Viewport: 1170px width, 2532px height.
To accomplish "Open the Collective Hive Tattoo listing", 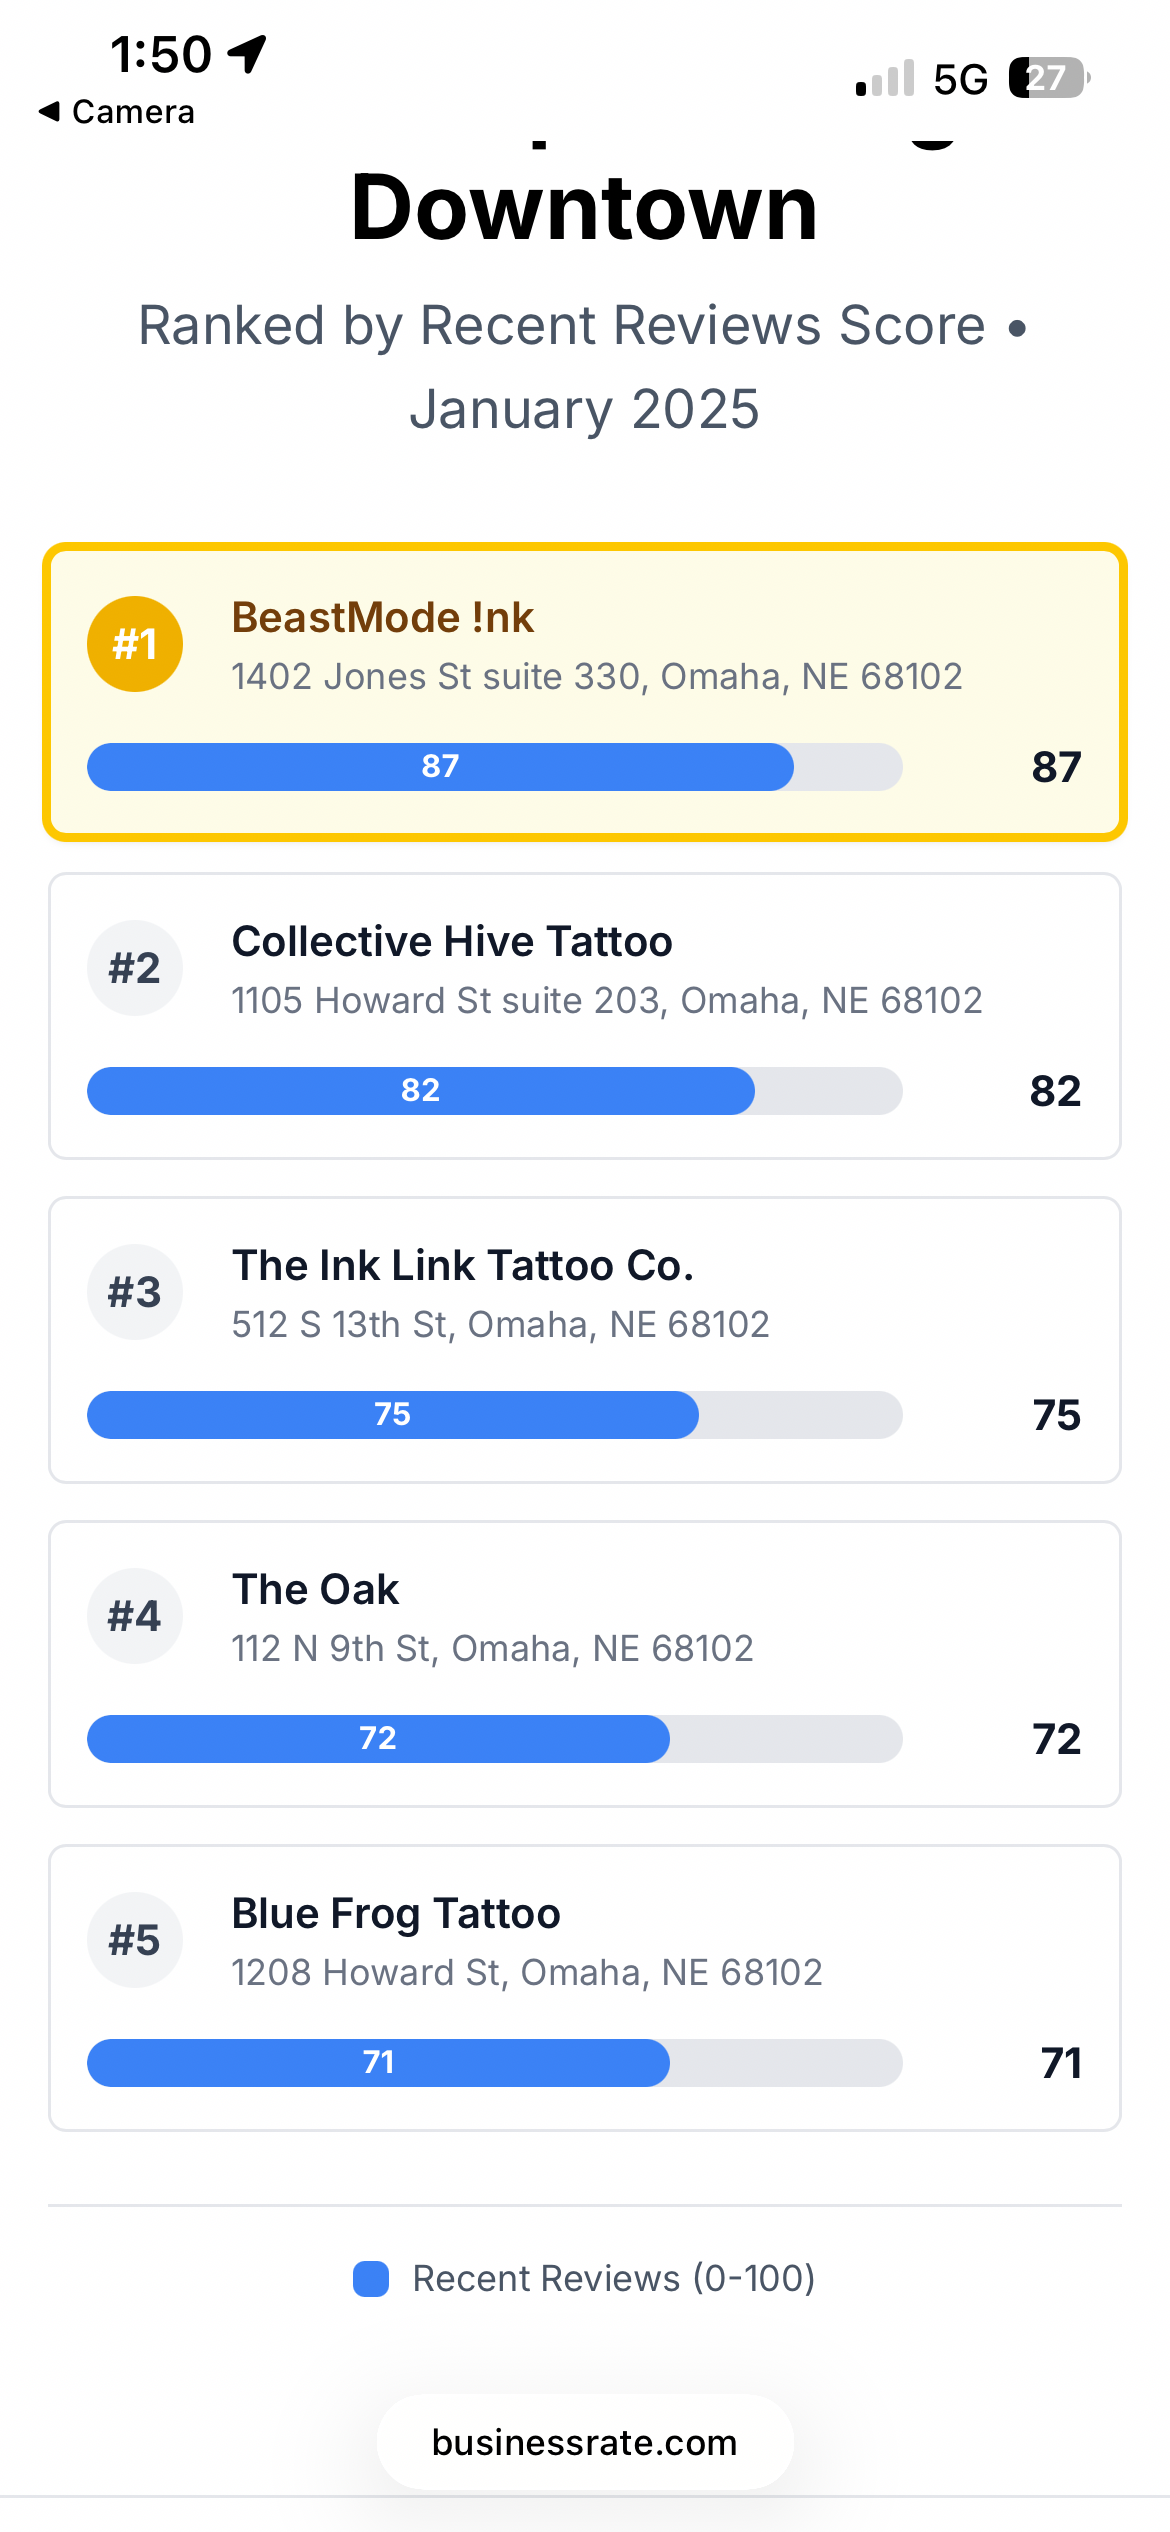I will 452,942.
